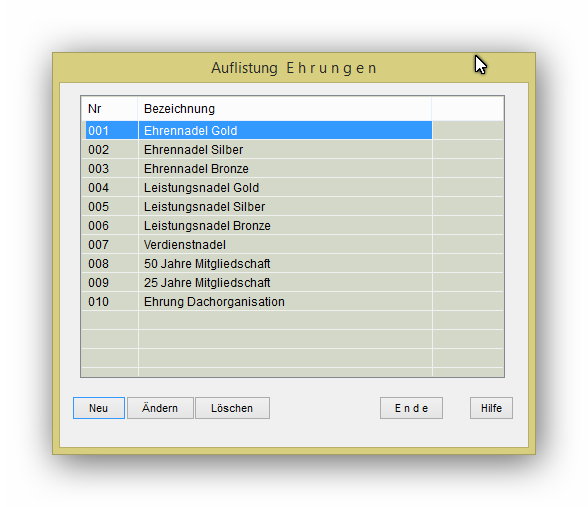Viewport: 588px width, 507px height.
Task: Select the Verdienstnadel entry
Action: tap(259, 245)
